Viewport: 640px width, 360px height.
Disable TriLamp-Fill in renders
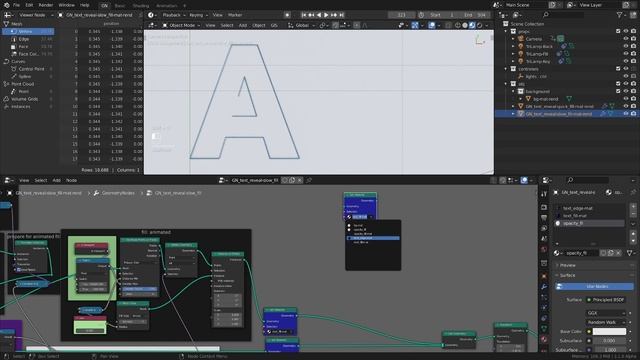[633, 54]
